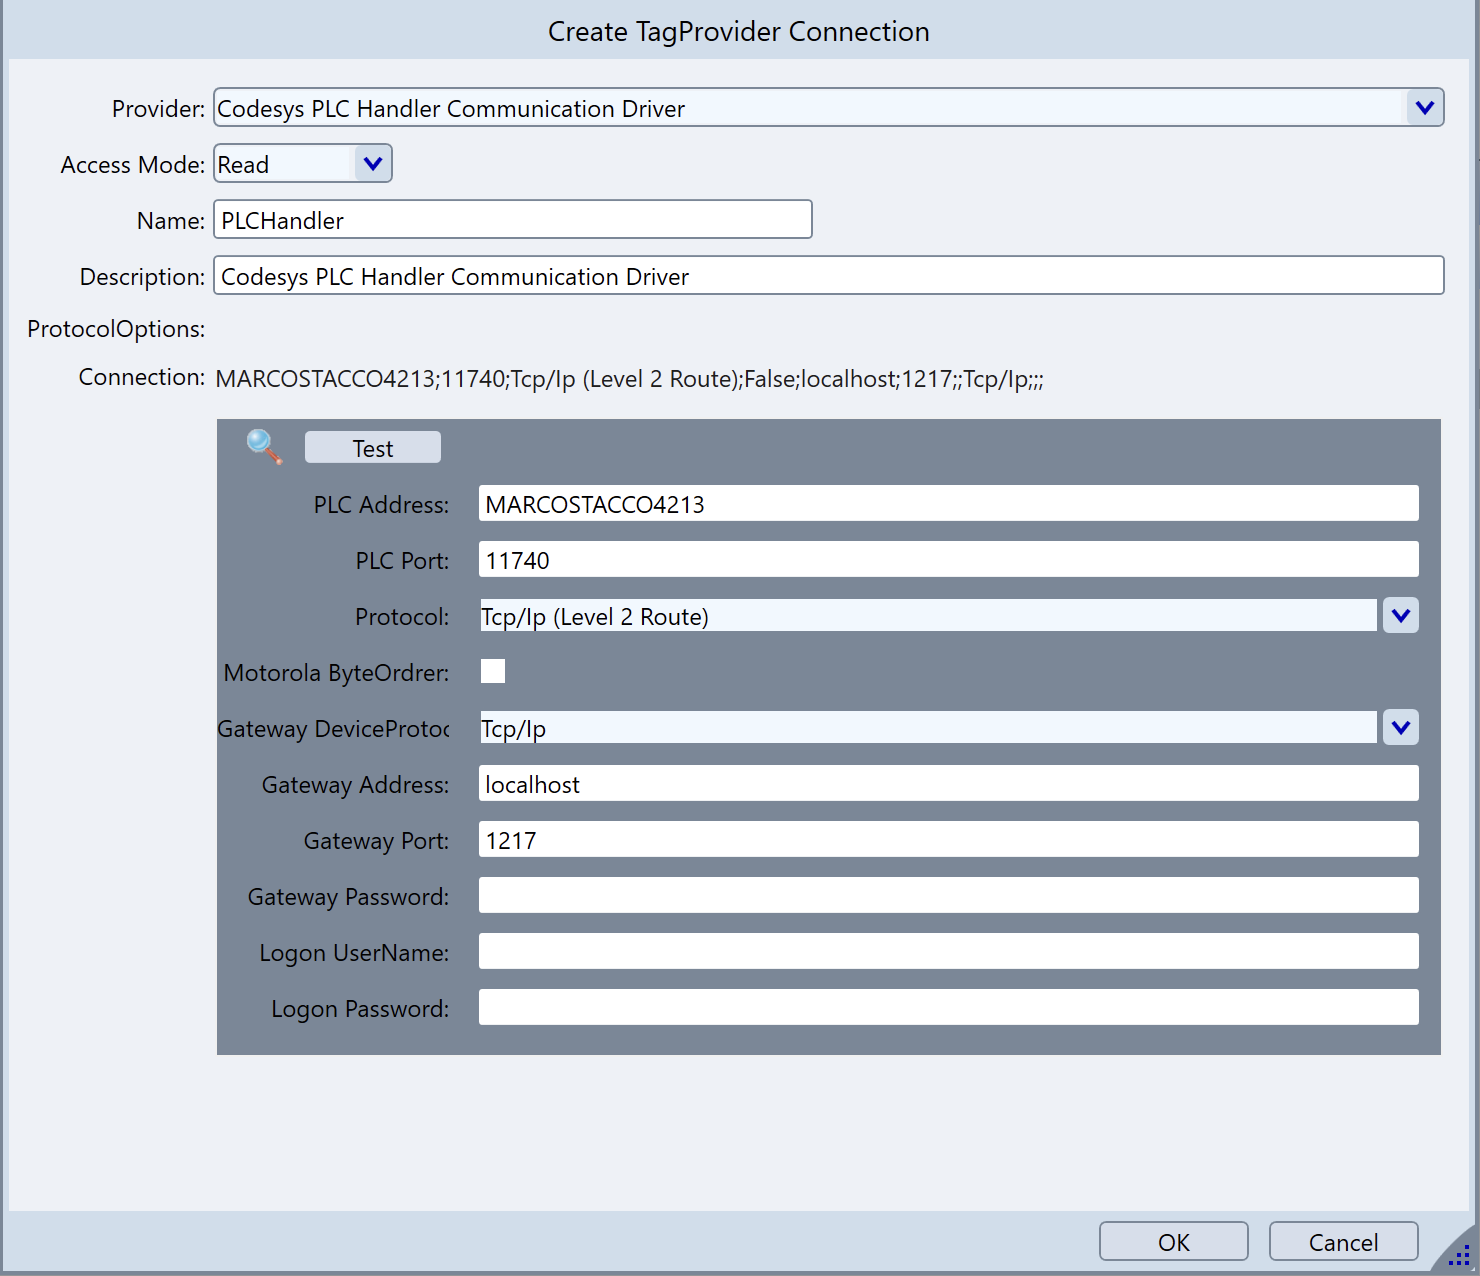Screen dimensions: 1480x1276
Task: Click the empty Gateway Password field
Action: (x=948, y=896)
